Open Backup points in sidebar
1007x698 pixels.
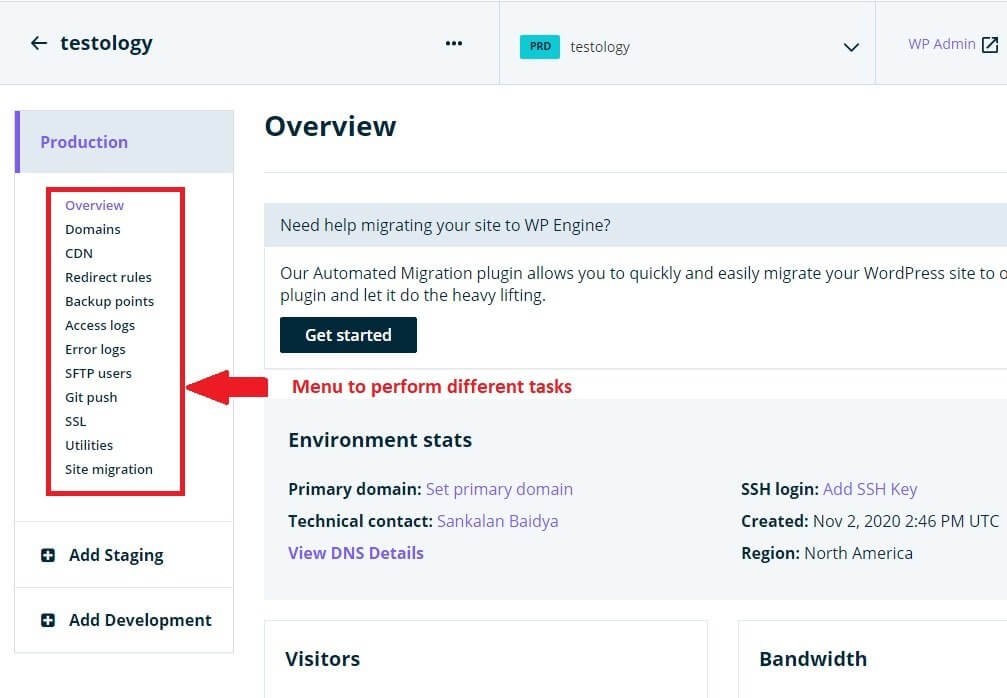[x=110, y=301]
